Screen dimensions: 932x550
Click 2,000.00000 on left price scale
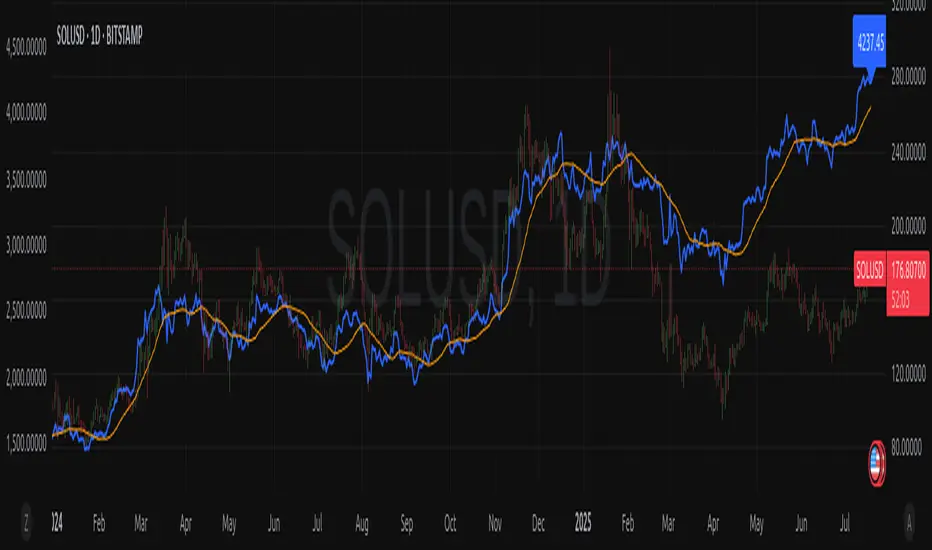point(26,377)
